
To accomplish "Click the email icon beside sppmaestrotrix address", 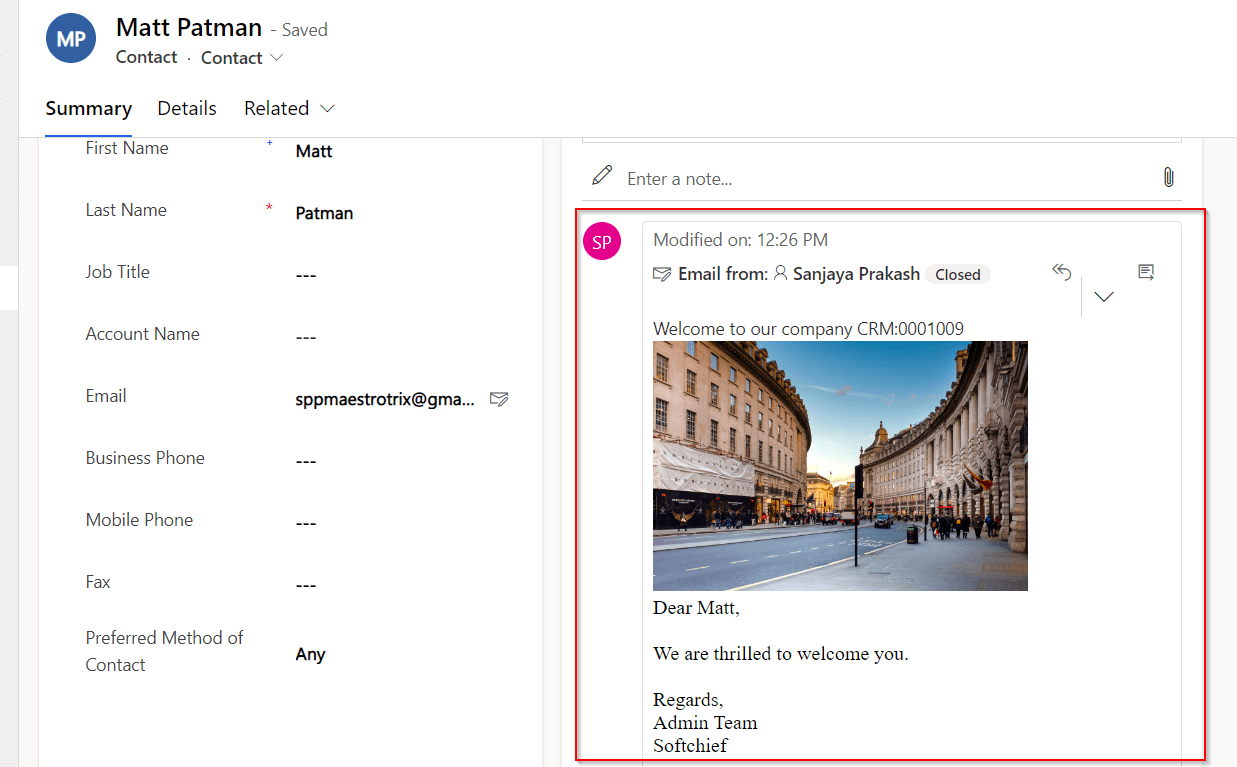I will coord(499,398).
